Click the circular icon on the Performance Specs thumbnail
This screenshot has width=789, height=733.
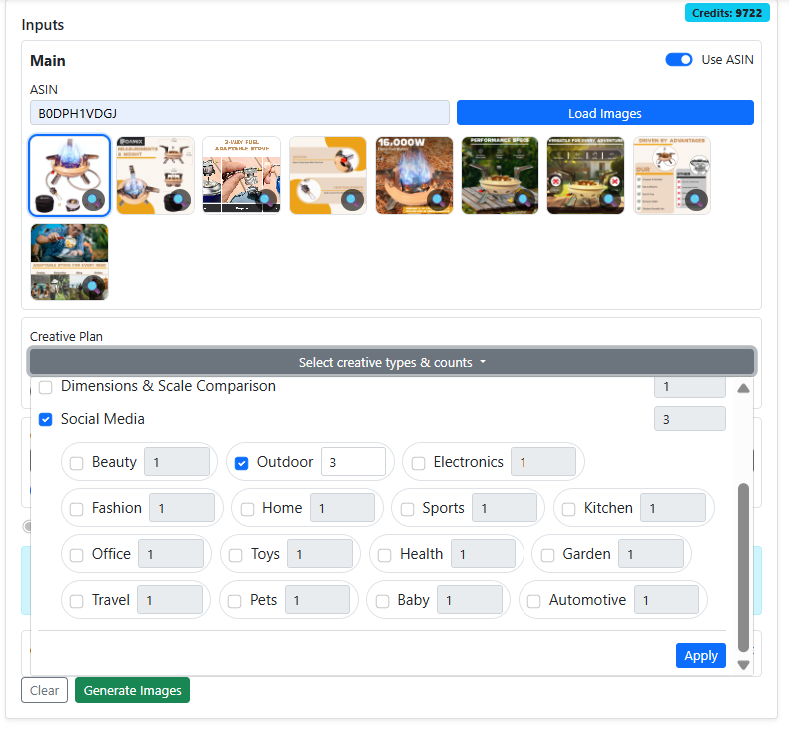(x=523, y=199)
